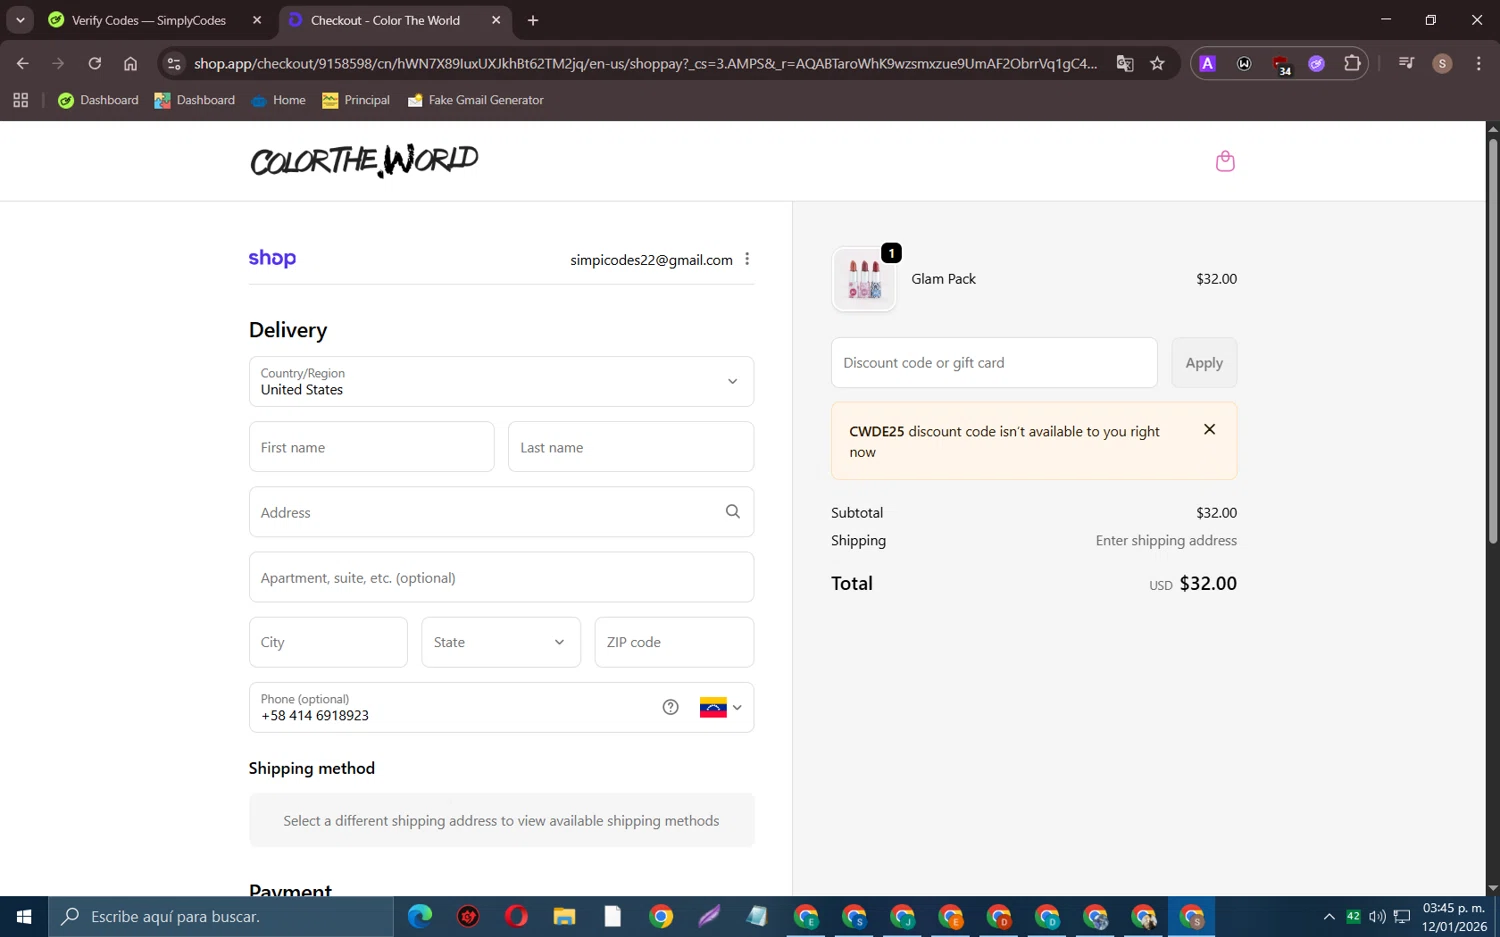Click the Apply discount button
The height and width of the screenshot is (937, 1500).
[1204, 363]
